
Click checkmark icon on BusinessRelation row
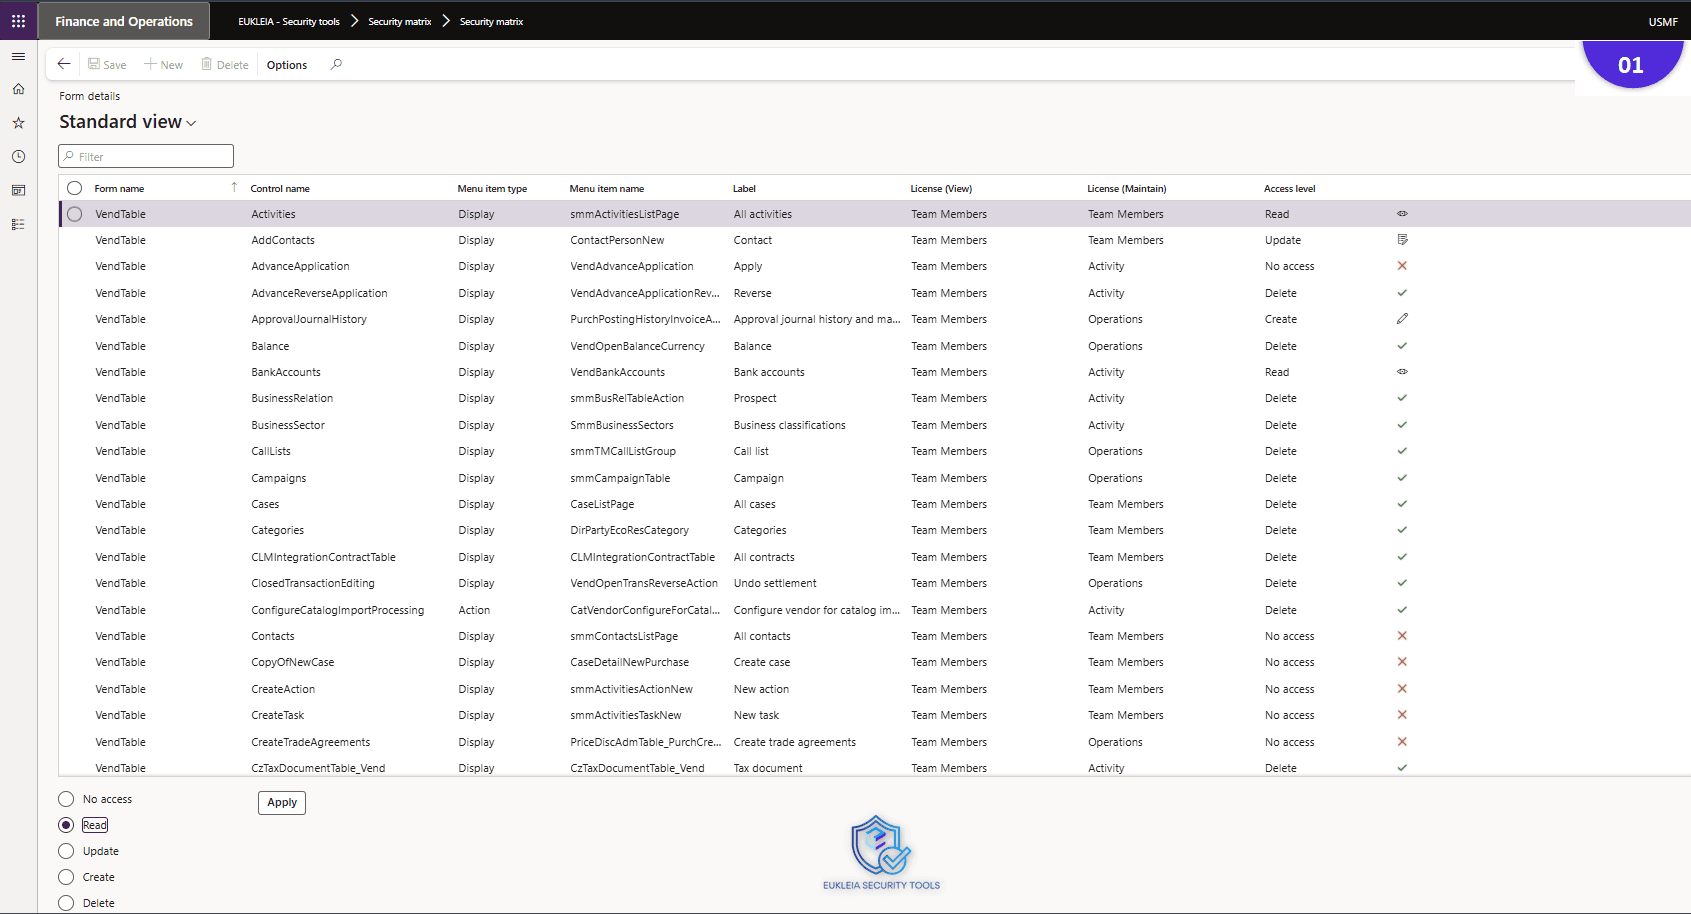[1402, 398]
